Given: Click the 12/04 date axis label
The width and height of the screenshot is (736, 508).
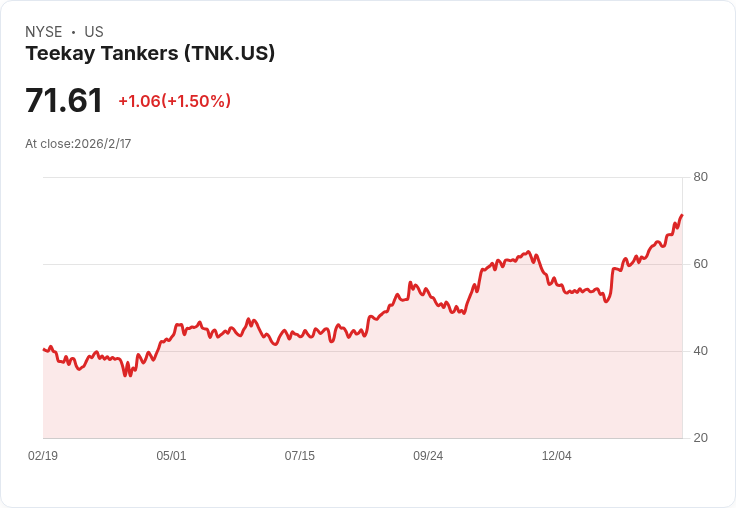Looking at the screenshot, I should click(x=557, y=455).
